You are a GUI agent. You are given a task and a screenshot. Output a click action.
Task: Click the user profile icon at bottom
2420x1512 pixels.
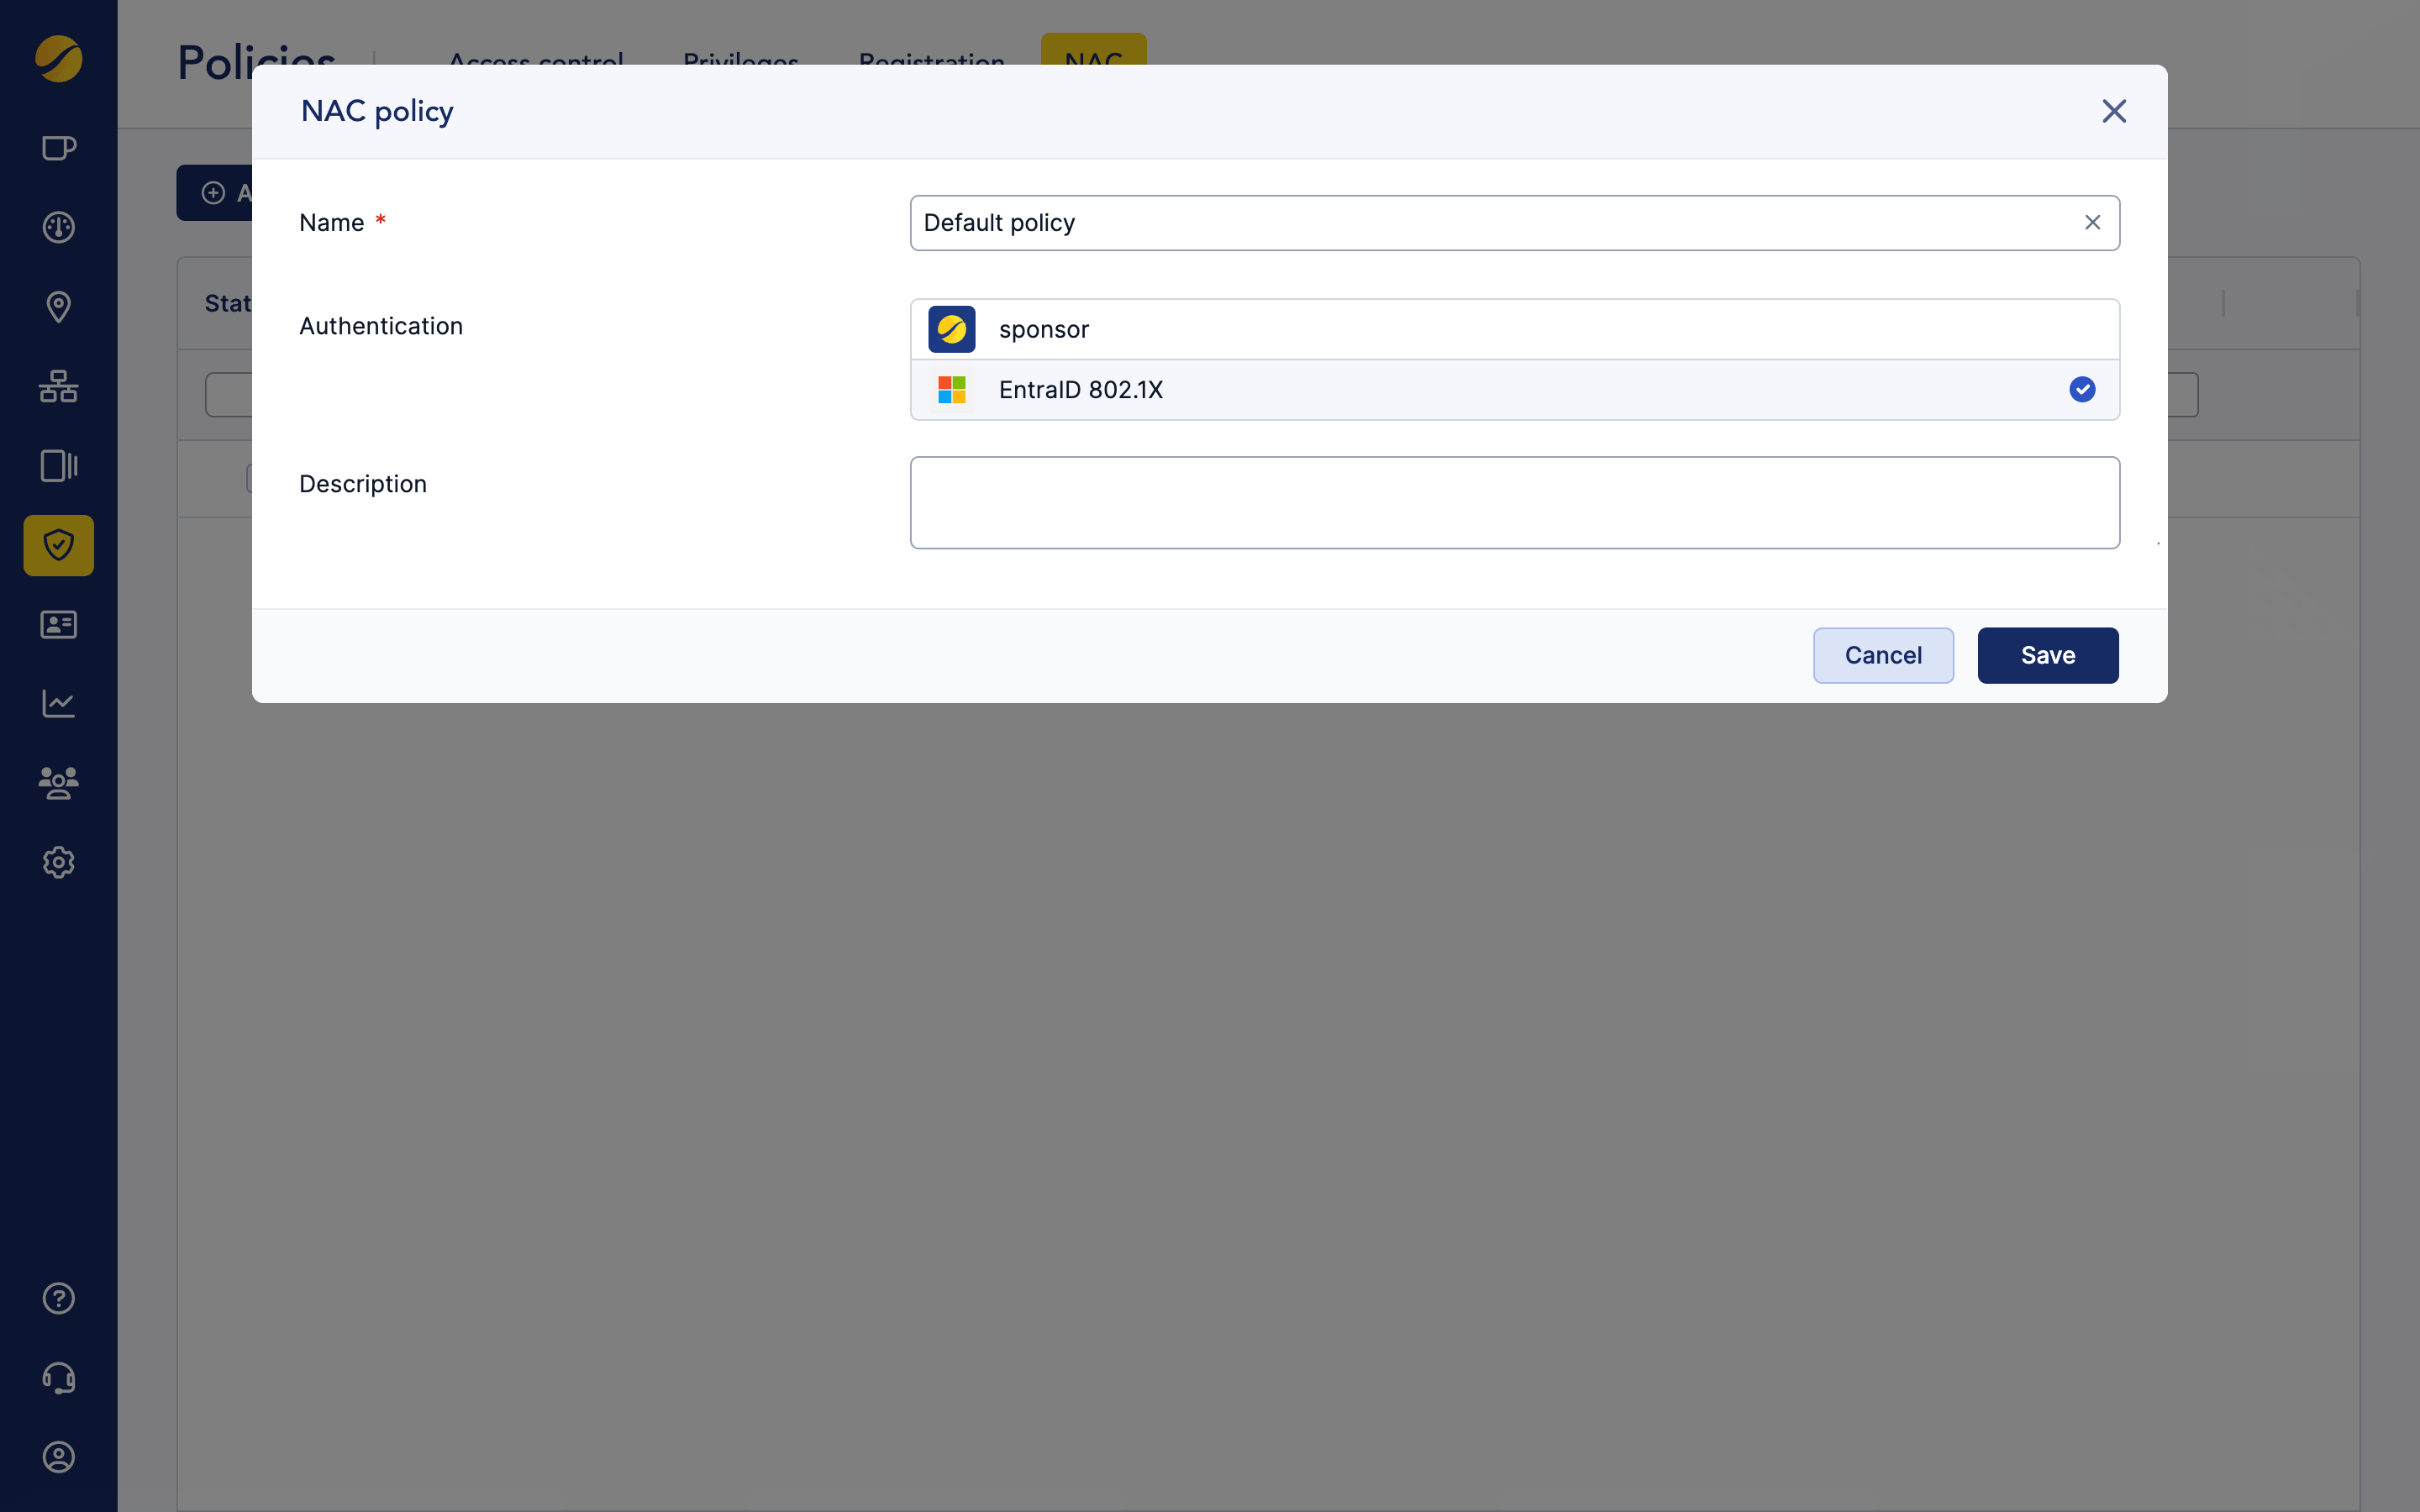point(58,1457)
